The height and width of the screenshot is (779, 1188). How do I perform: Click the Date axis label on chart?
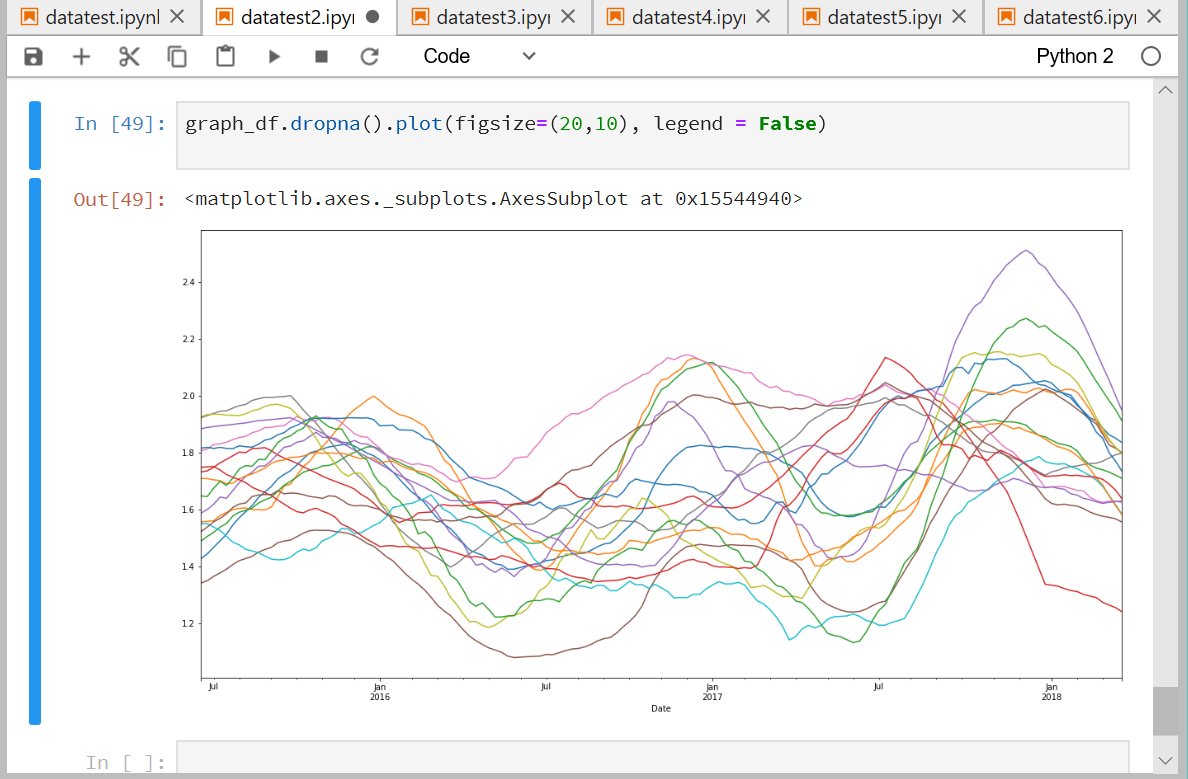(x=661, y=709)
